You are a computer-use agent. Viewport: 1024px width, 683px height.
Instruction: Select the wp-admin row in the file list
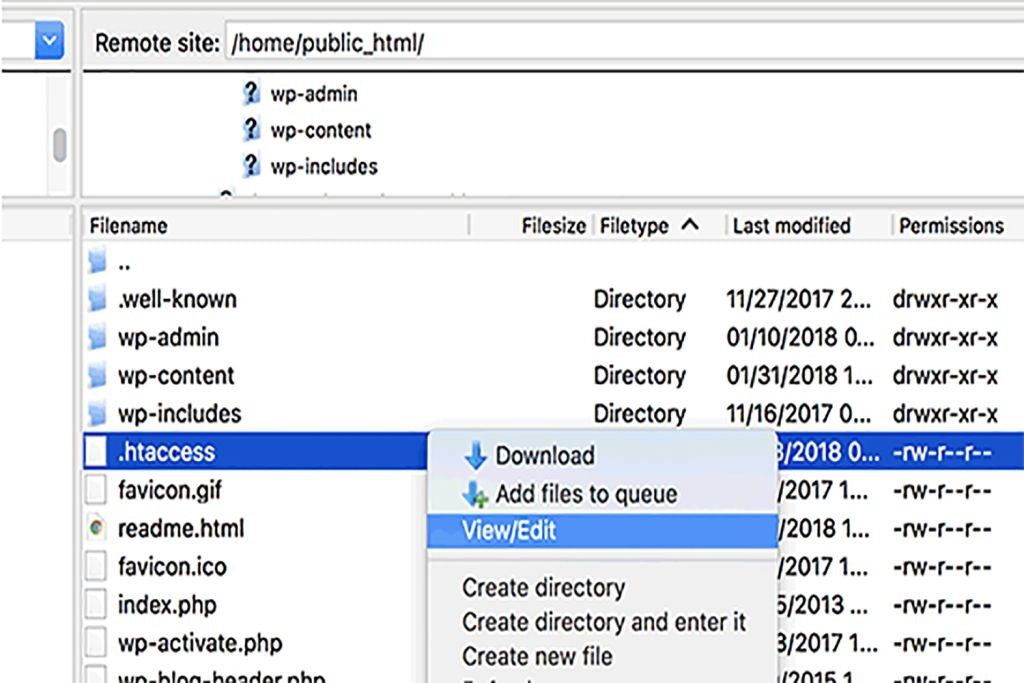pyautogui.click(x=553, y=338)
